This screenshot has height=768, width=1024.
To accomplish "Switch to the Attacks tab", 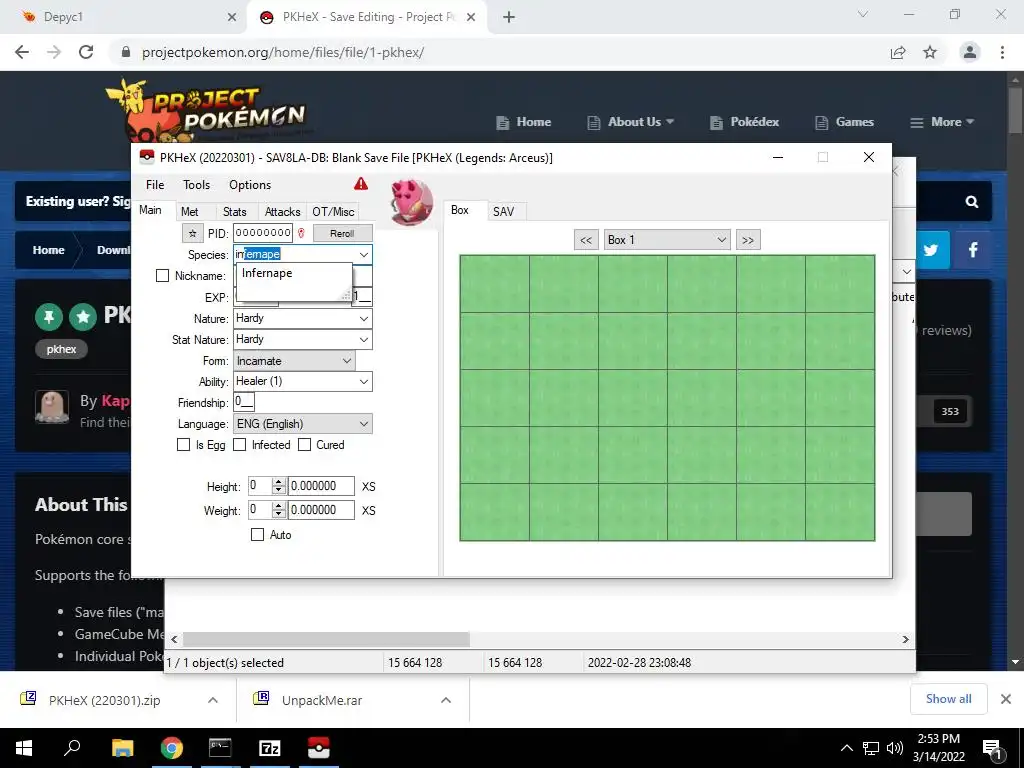I will pyautogui.click(x=282, y=212).
